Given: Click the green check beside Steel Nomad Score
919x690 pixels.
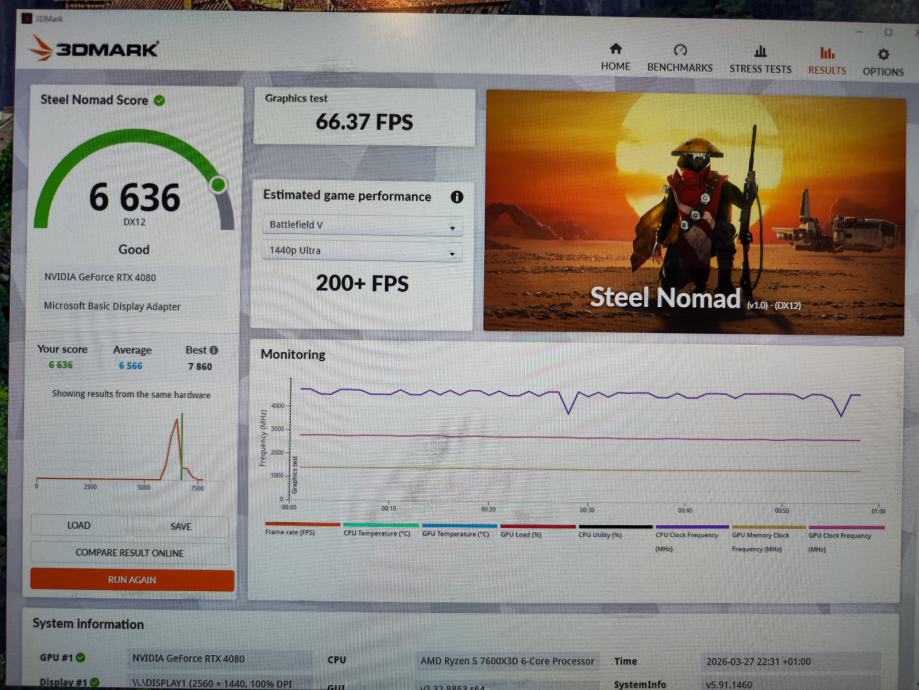Looking at the screenshot, I should coord(159,100).
